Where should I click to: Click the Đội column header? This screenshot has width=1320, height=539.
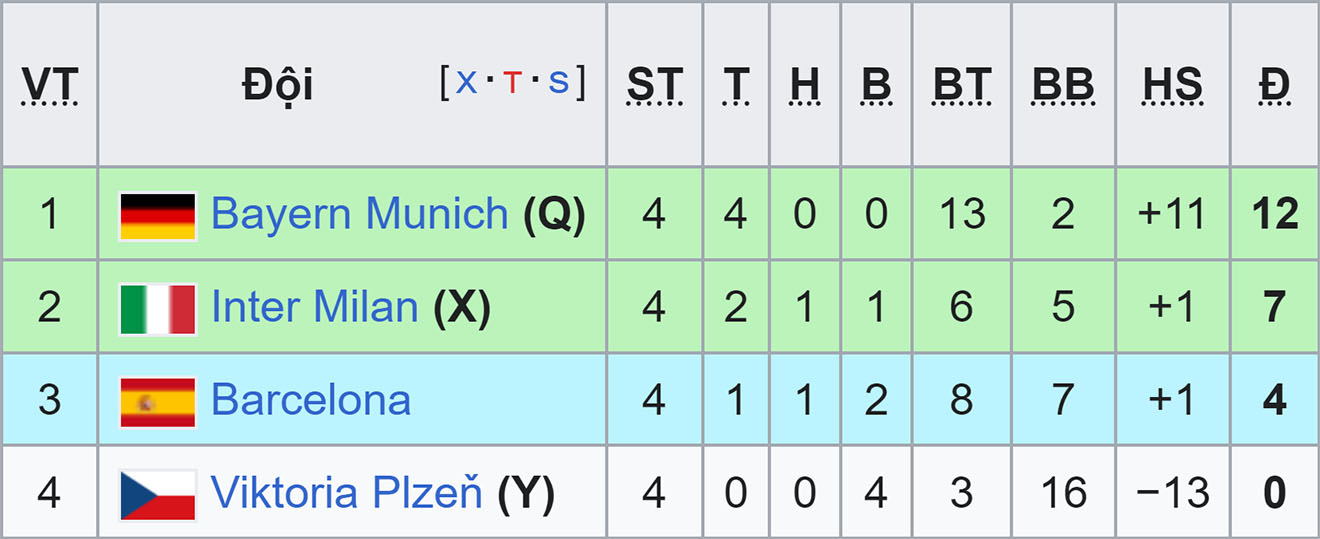277,86
